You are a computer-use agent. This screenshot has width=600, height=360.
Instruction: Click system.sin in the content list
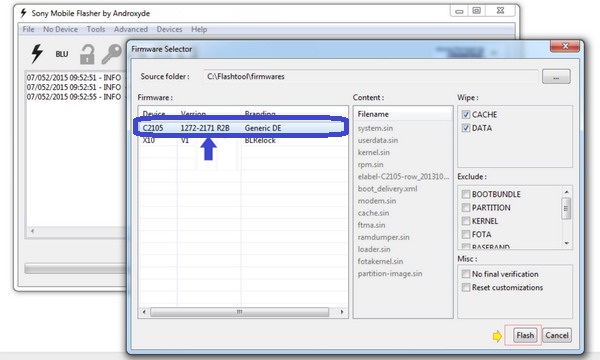(x=375, y=128)
